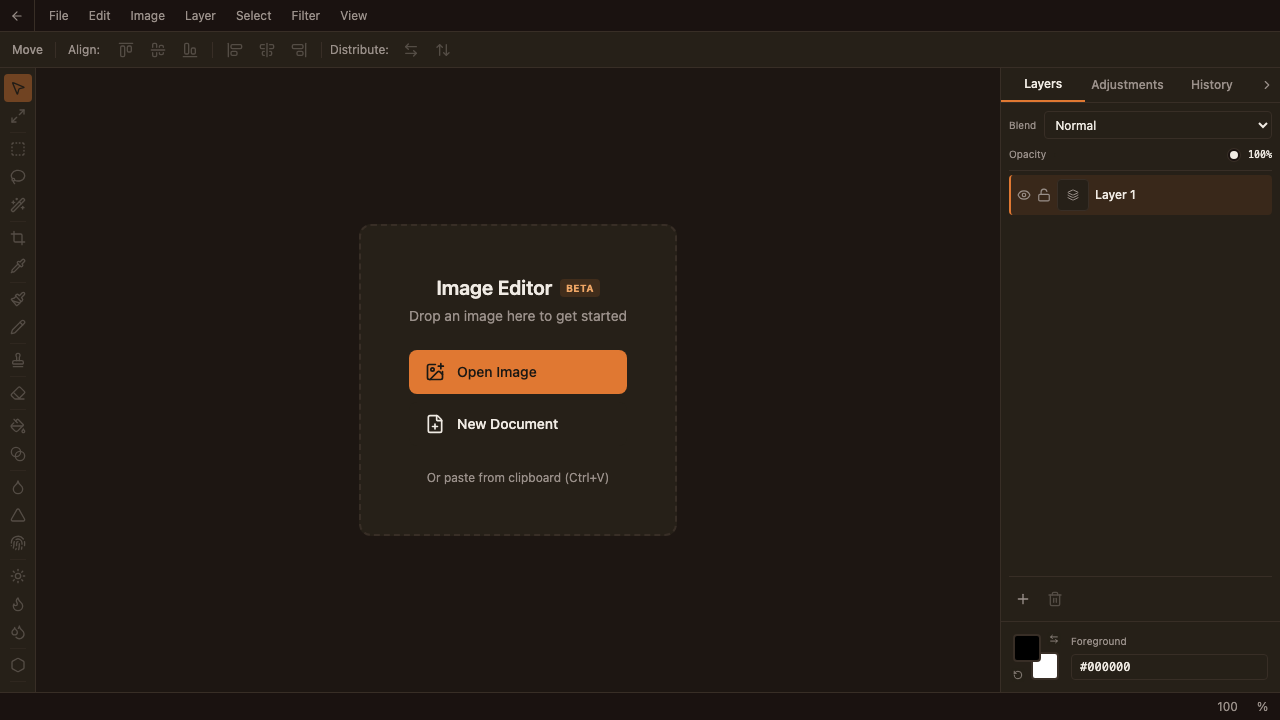
Task: Align right edges icon
Action: [299, 50]
